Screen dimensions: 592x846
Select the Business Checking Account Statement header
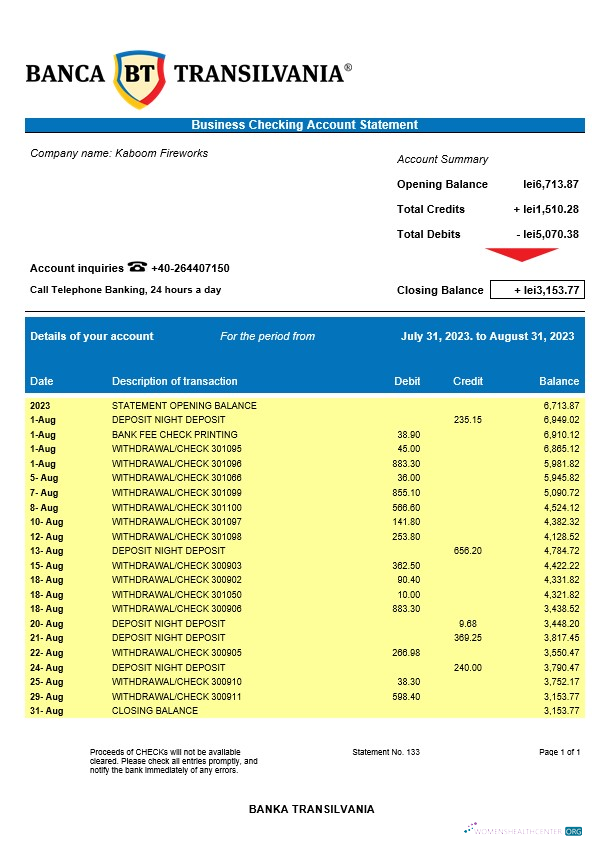[x=304, y=125]
